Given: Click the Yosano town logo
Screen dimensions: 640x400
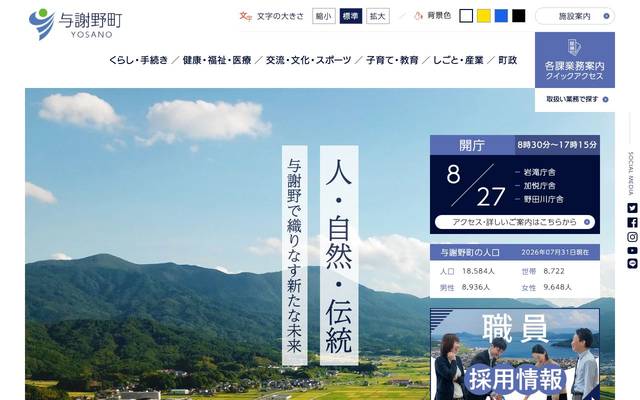Looking at the screenshot, I should 76,24.
